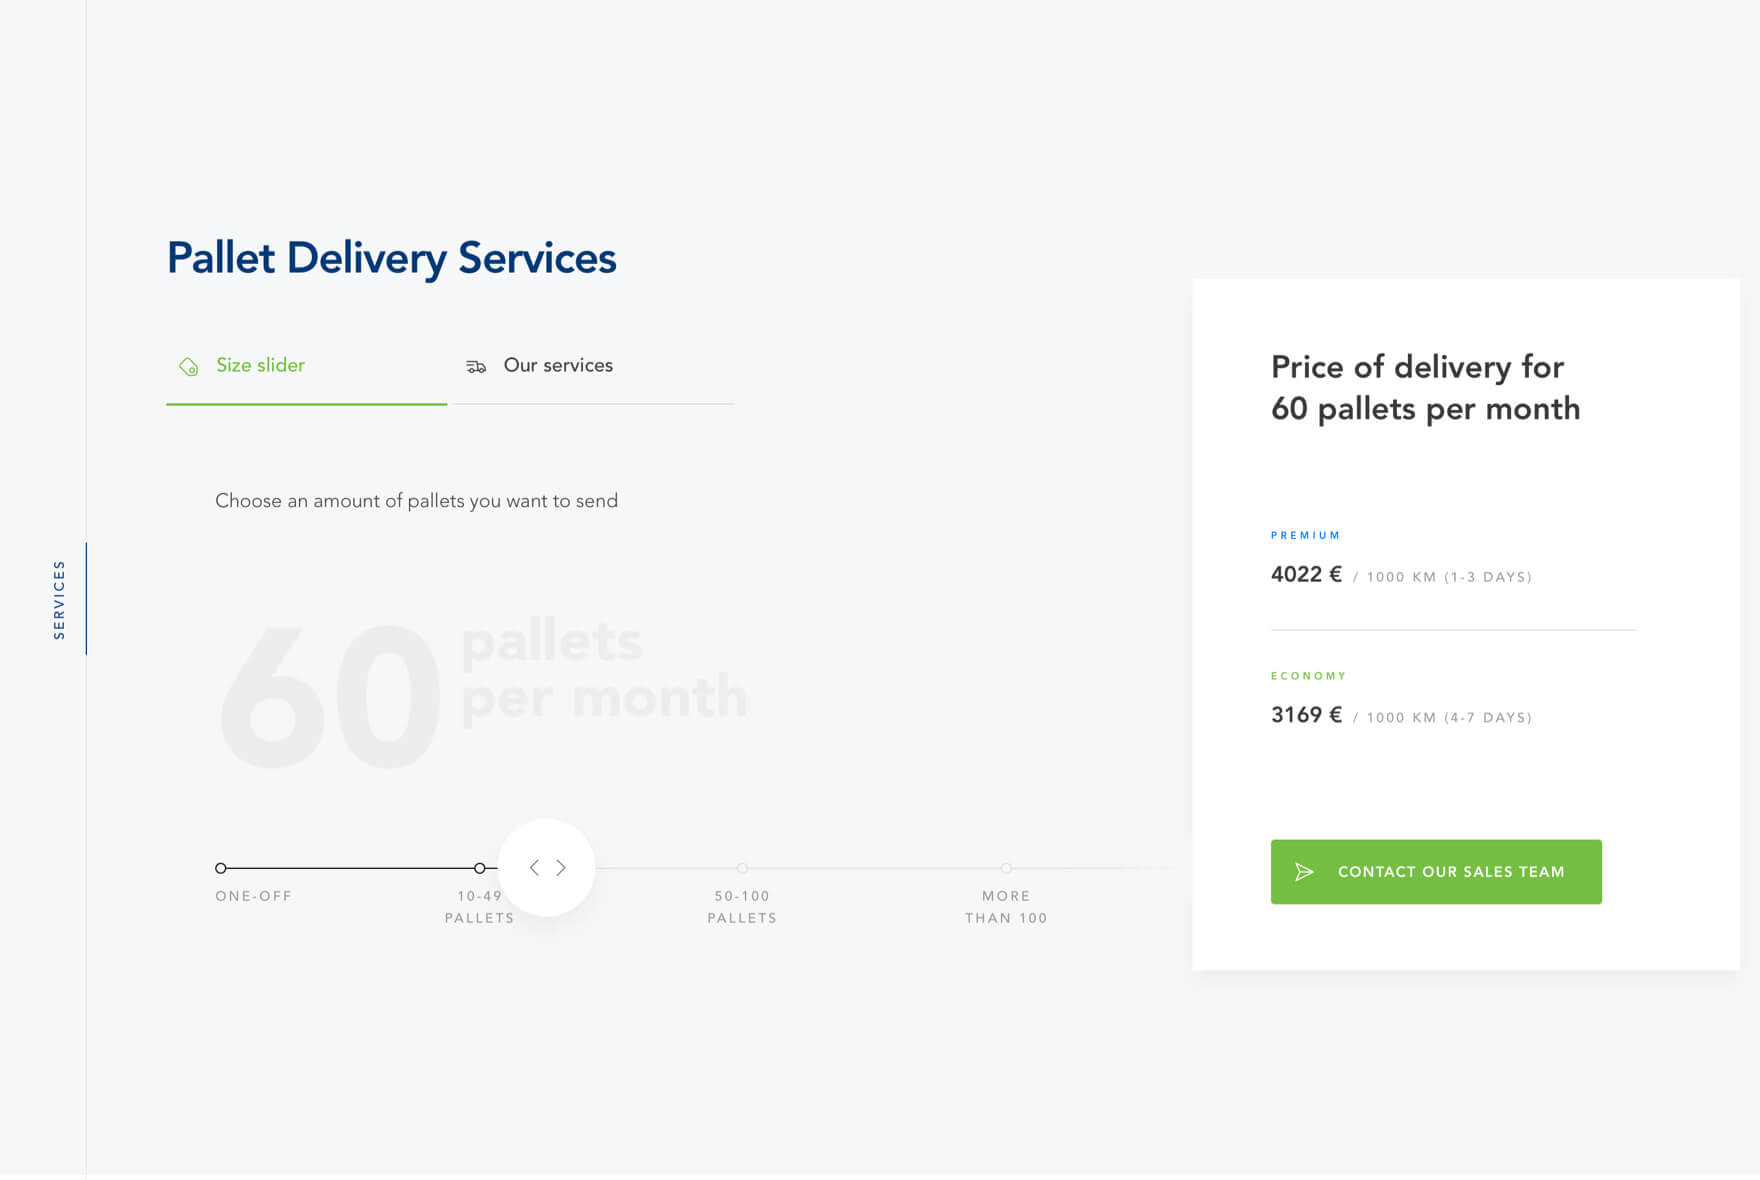Click the Economy price 3169 € row

click(1400, 716)
